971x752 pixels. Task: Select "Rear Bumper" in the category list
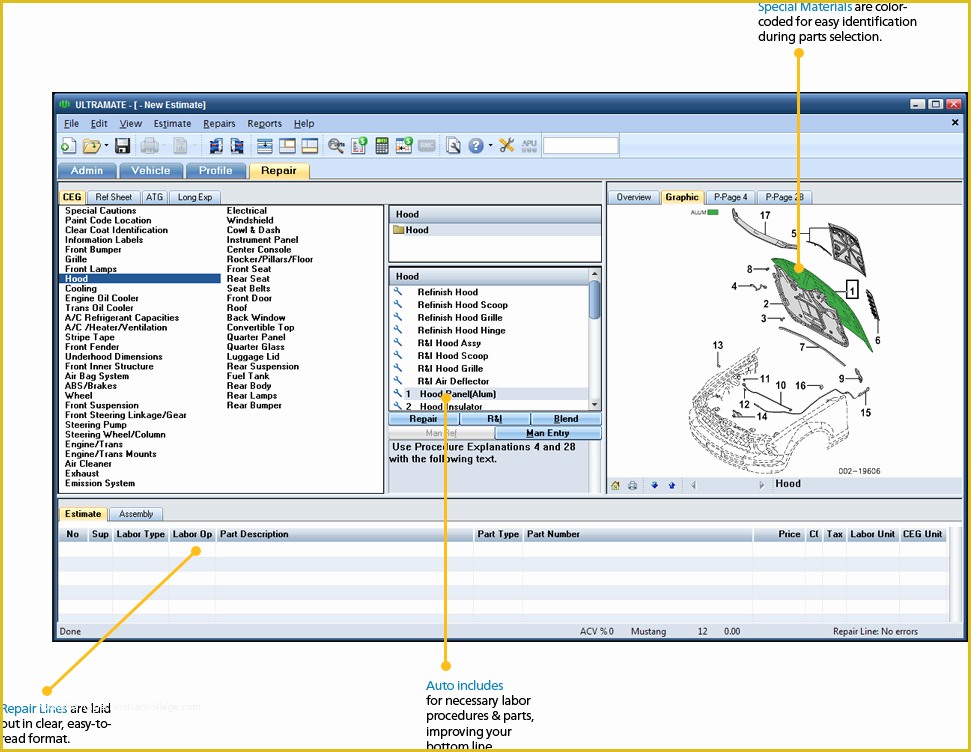(254, 405)
